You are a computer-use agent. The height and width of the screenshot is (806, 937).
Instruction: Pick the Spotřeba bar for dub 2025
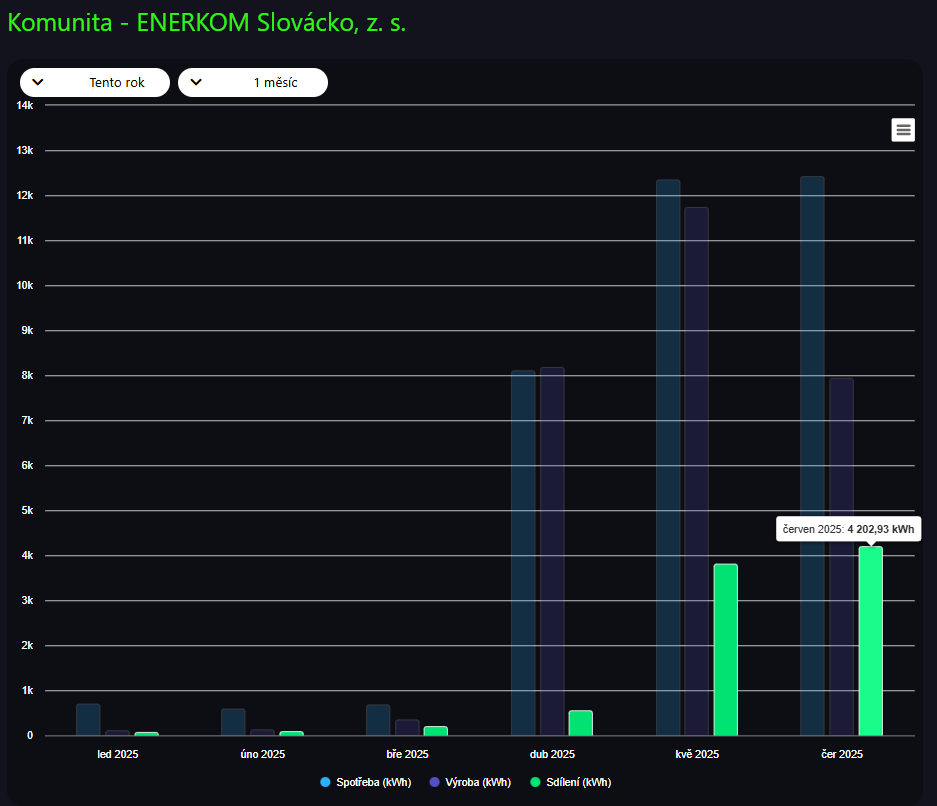coord(523,553)
